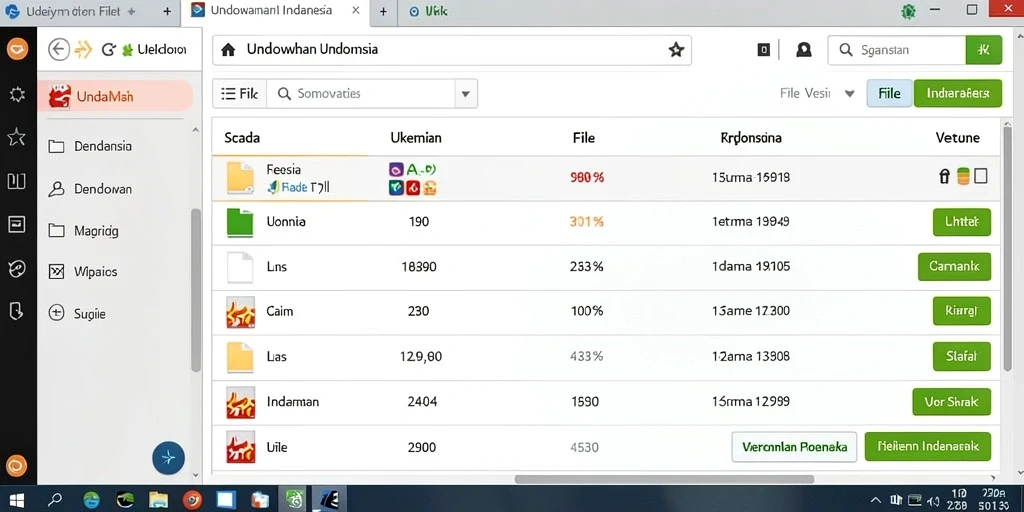Click the red app icon in Feosia row
The height and width of the screenshot is (512, 1024).
412,189
